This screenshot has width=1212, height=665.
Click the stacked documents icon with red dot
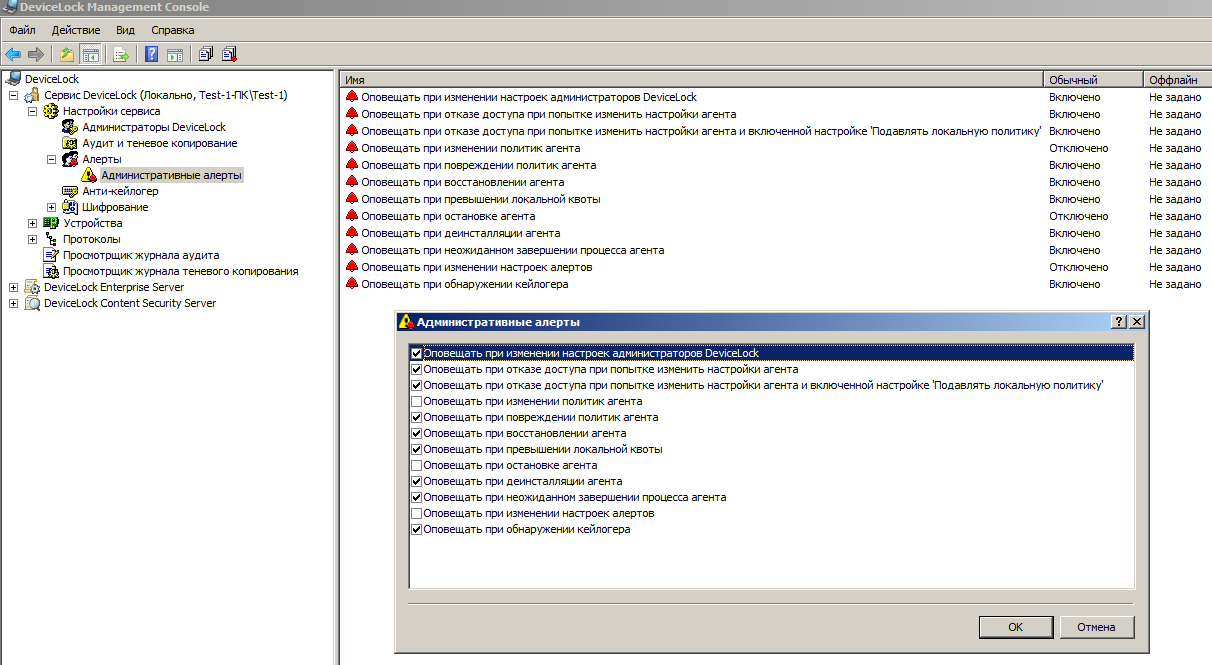pyautogui.click(x=229, y=54)
